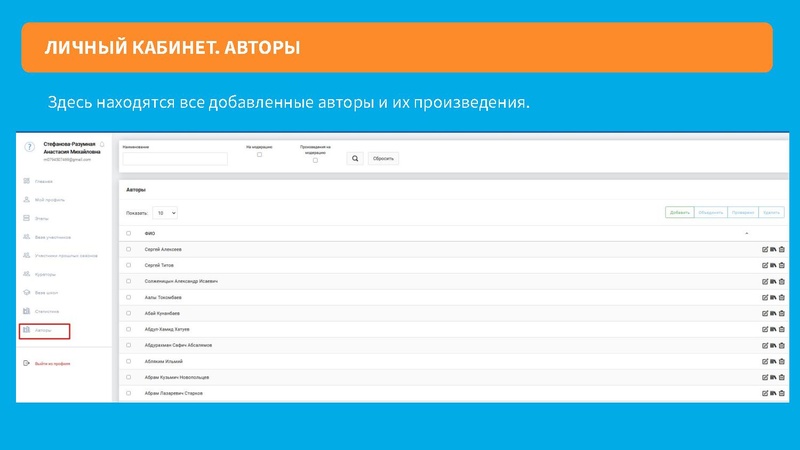Open works of Абай Кунанбаев via the books icon

[773, 313]
